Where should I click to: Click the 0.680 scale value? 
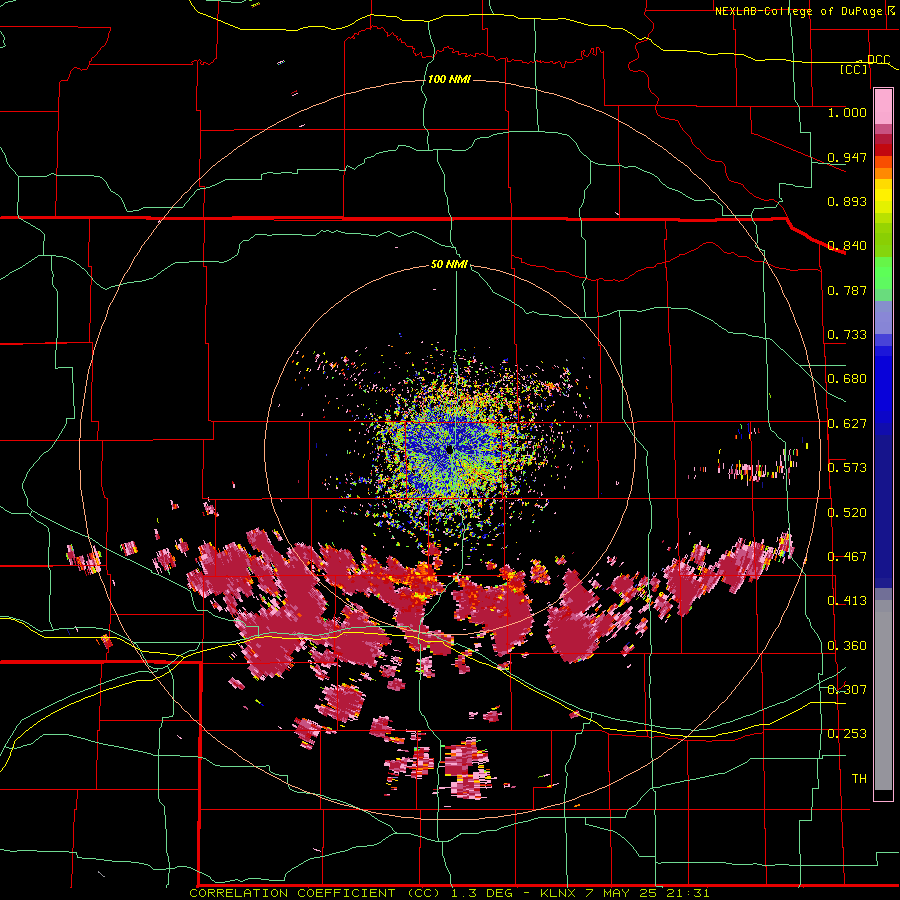click(847, 379)
